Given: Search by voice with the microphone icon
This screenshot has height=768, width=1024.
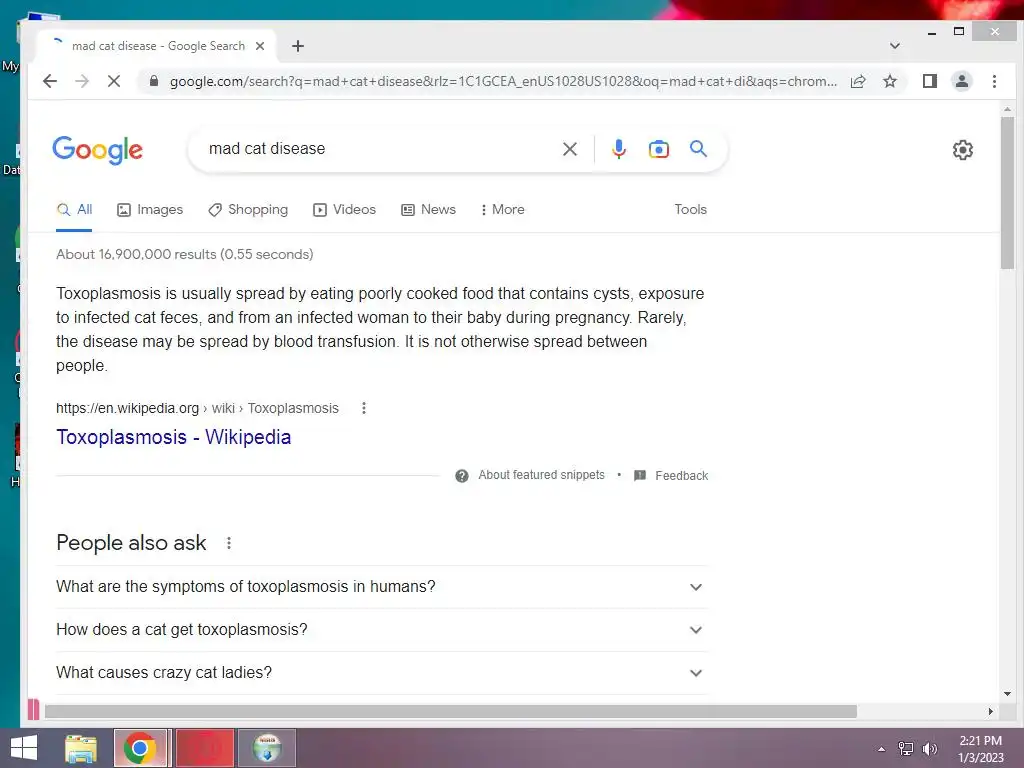Looking at the screenshot, I should [x=618, y=149].
